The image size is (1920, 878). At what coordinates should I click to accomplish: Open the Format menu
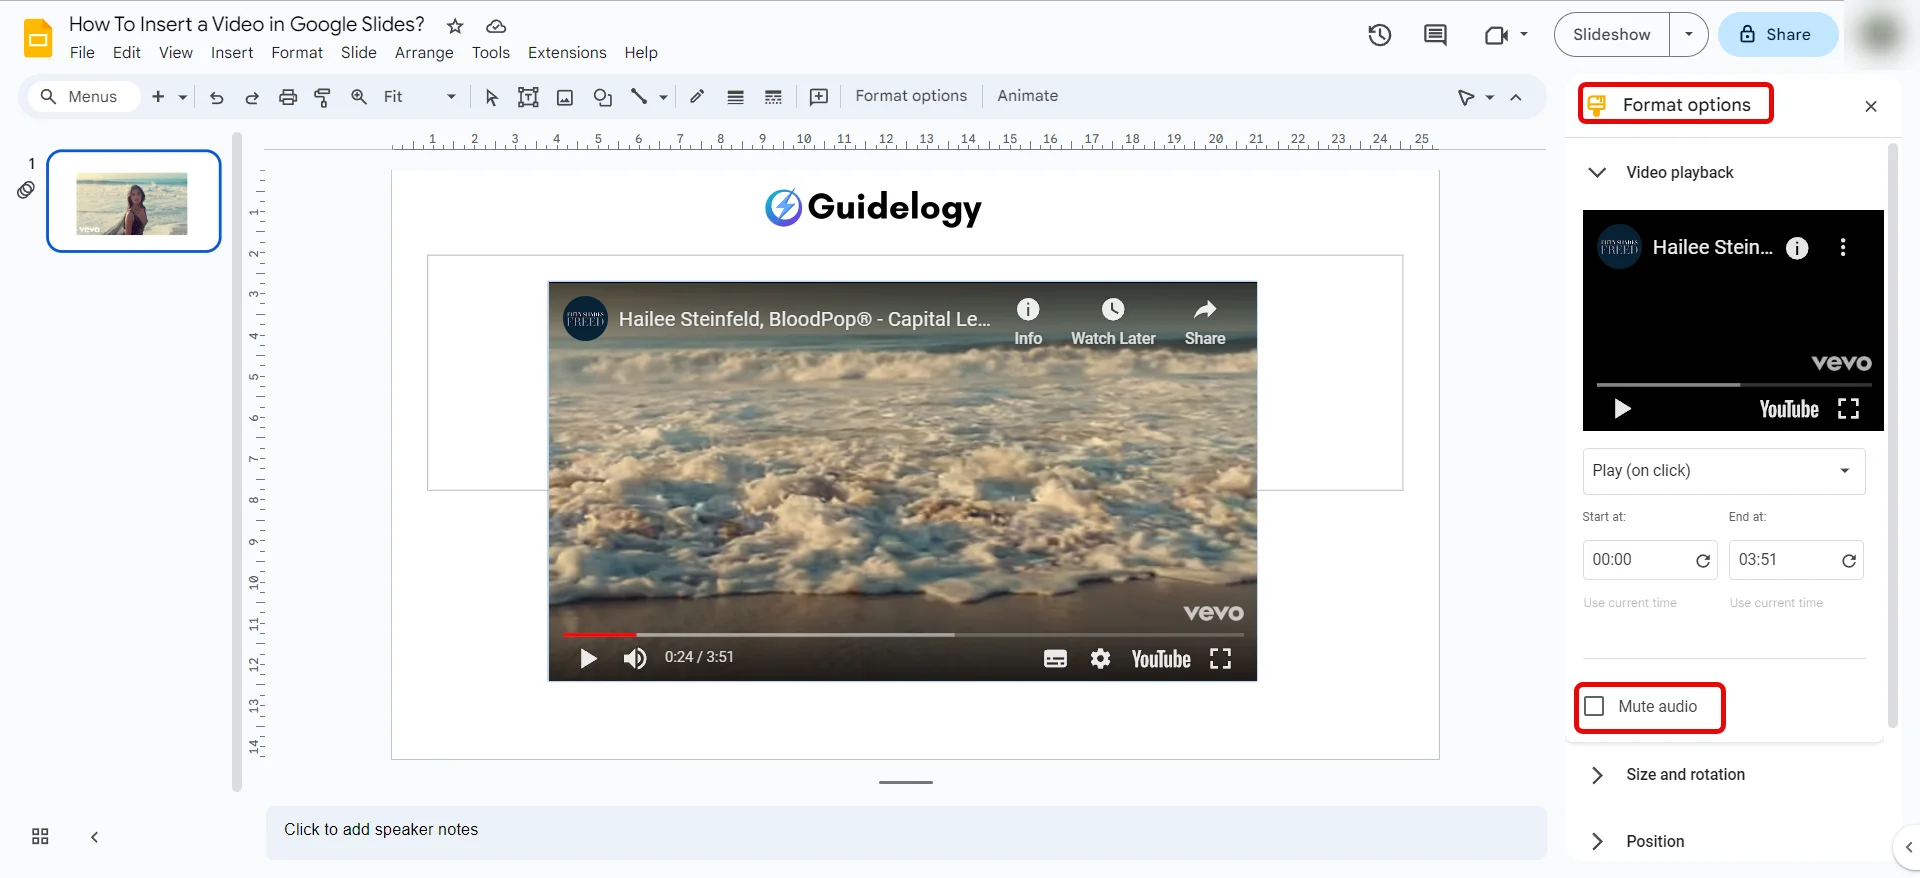click(x=297, y=53)
